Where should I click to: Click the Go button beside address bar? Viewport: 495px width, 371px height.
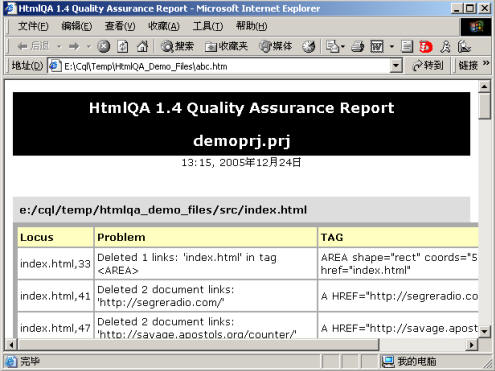428,66
